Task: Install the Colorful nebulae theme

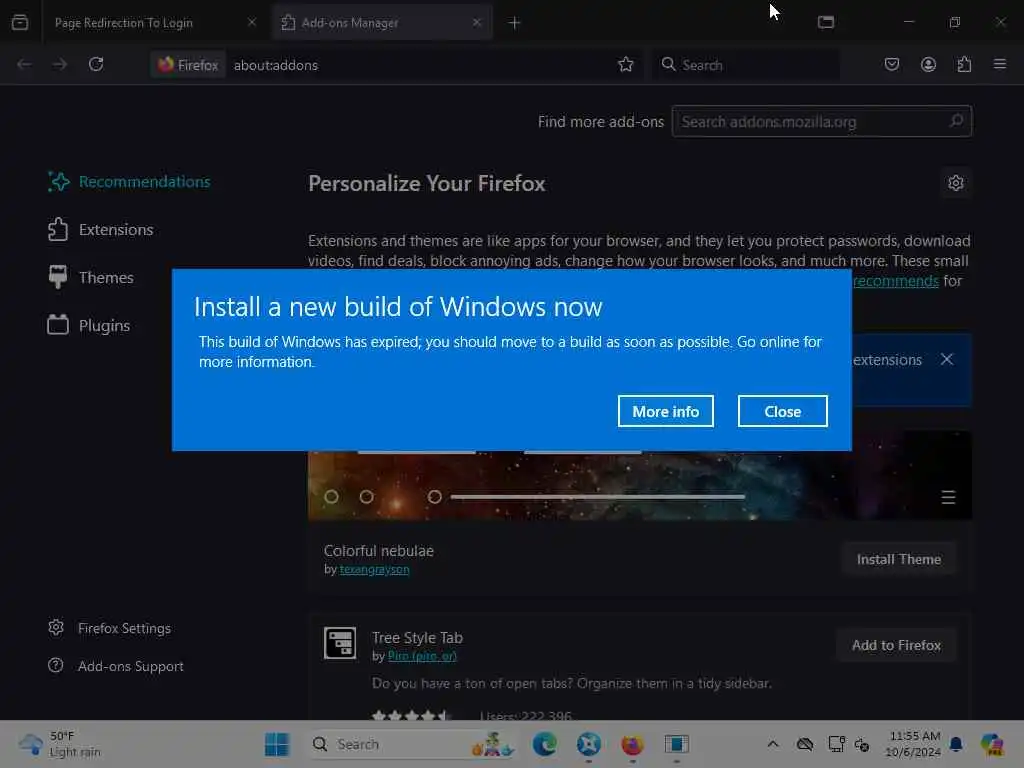Action: tap(899, 559)
